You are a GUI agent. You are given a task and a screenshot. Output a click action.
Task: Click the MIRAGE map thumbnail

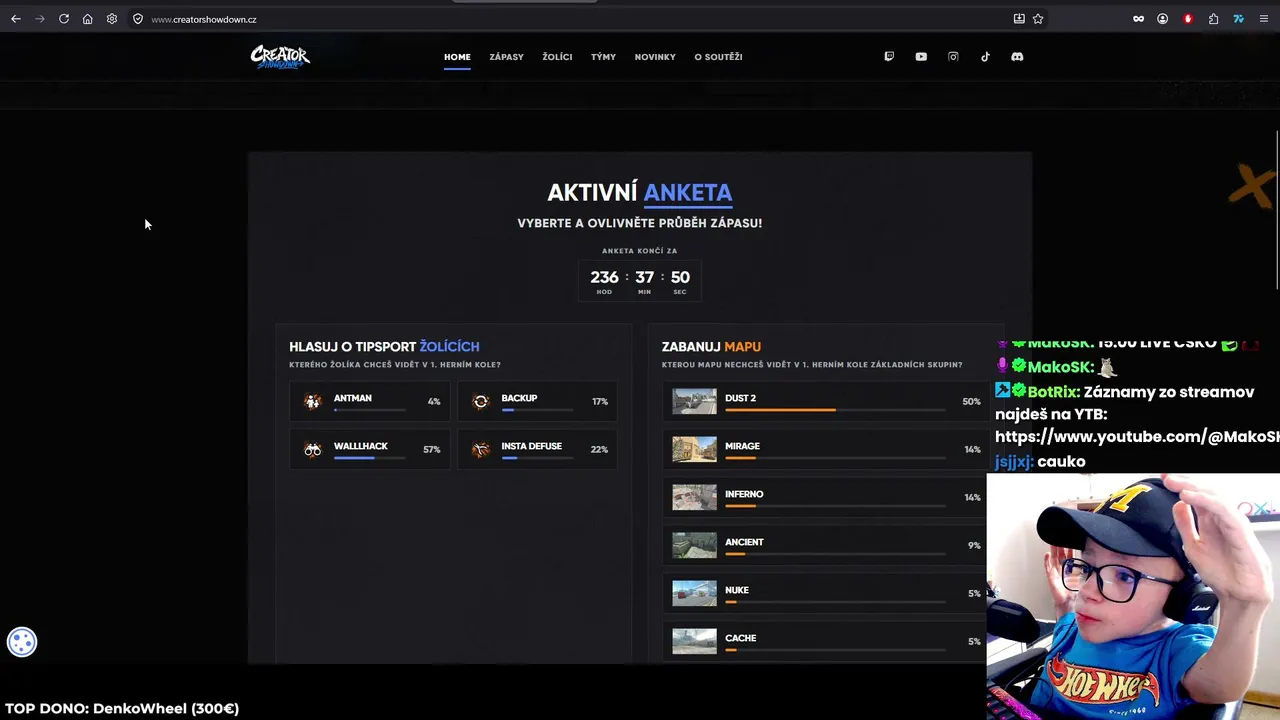pos(694,449)
